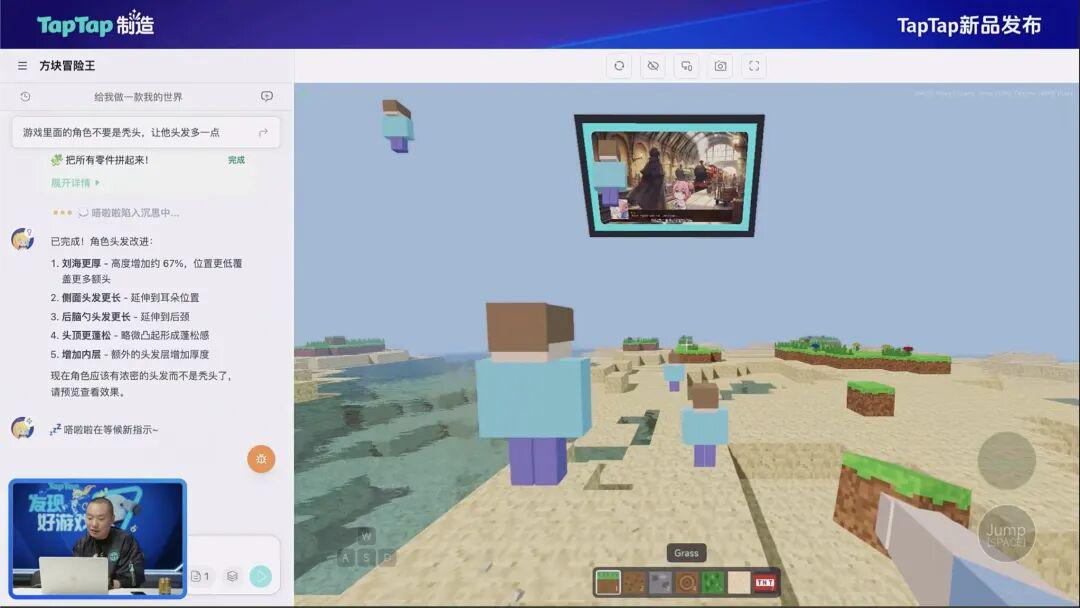This screenshot has height=608, width=1080.
Task: Click the redo arrow on prompt message
Action: pyautogui.click(x=263, y=132)
